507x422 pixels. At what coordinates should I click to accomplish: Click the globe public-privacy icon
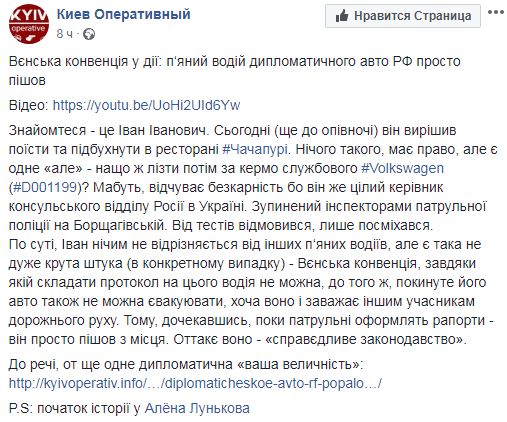(89, 34)
